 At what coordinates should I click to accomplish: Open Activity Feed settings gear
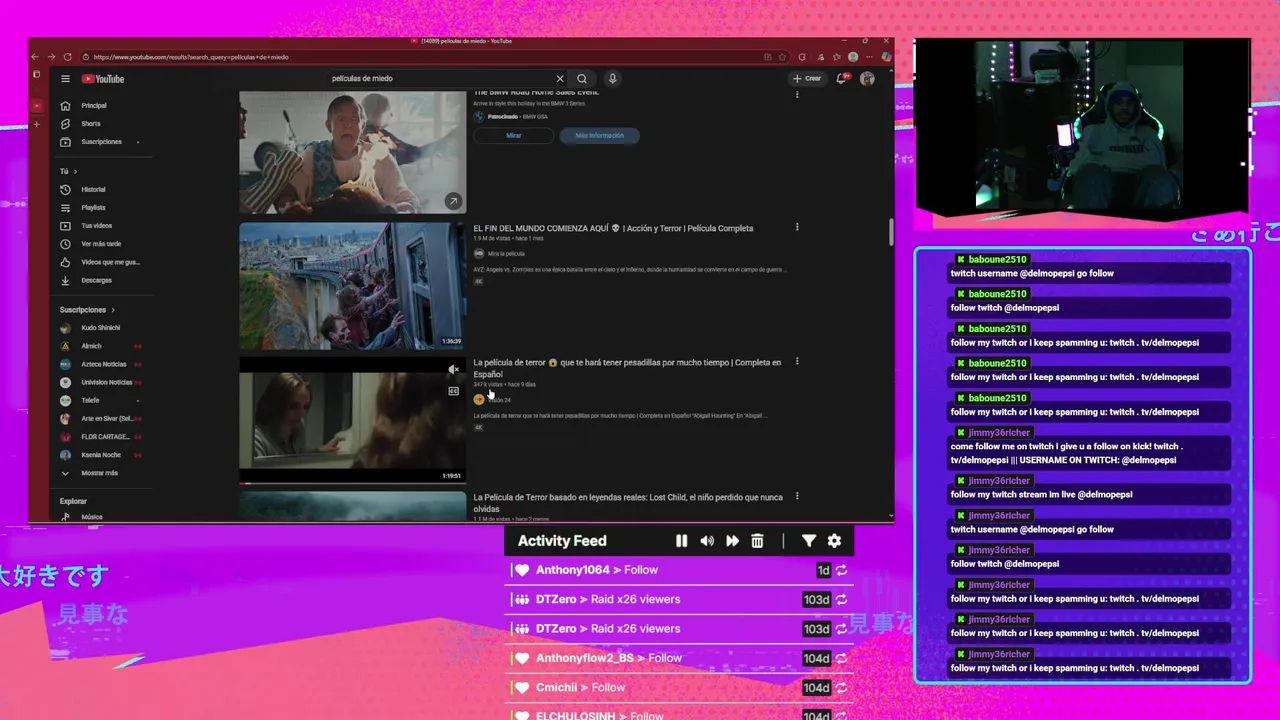click(834, 541)
